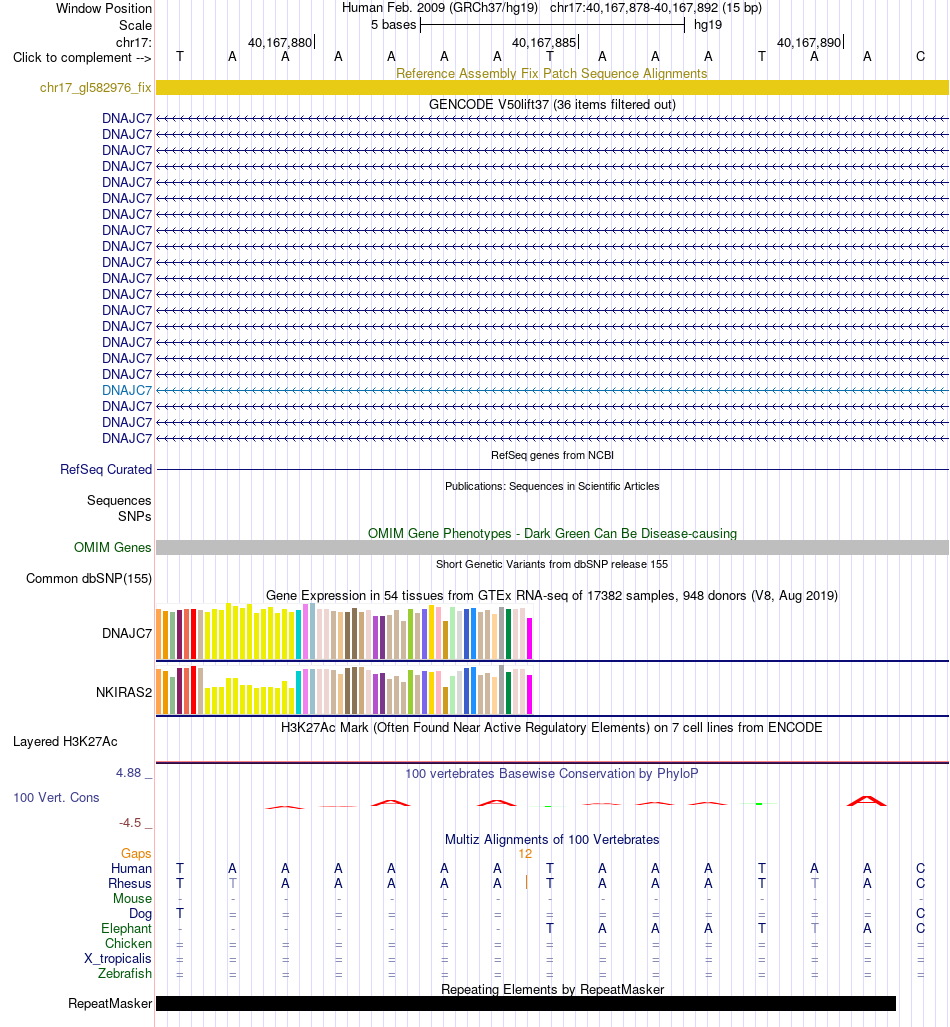This screenshot has width=950, height=1027.
Task: Open the 'H3K27Ac Mark' ENCODE track title
Action: [x=552, y=728]
